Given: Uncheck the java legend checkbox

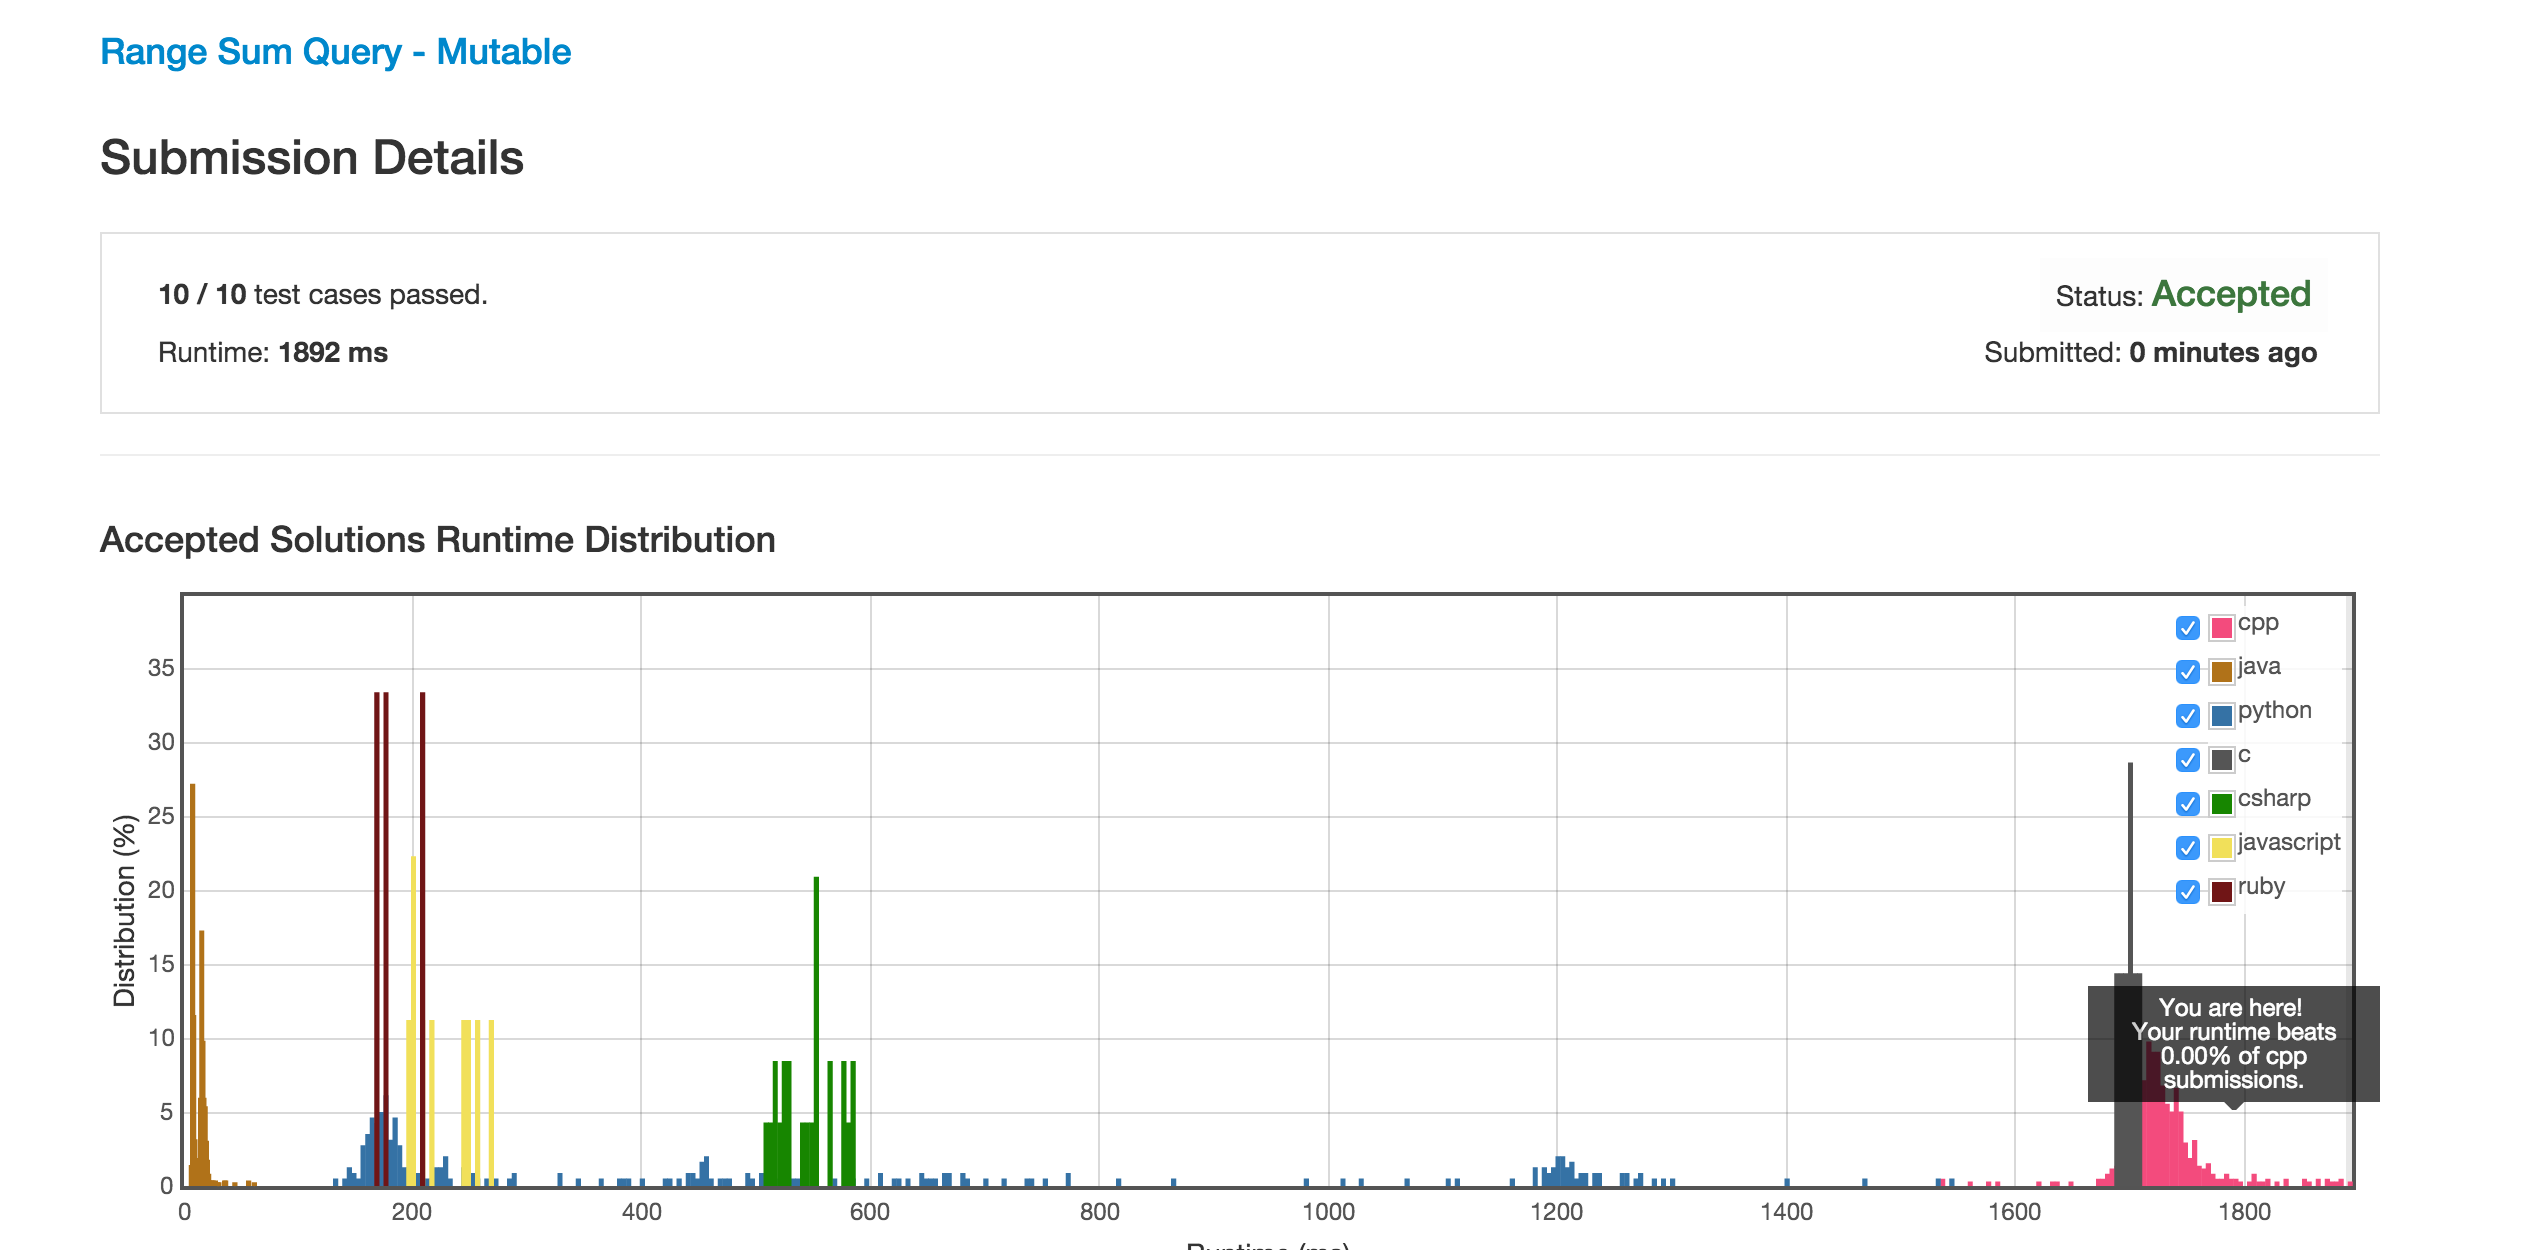Looking at the screenshot, I should [2187, 672].
